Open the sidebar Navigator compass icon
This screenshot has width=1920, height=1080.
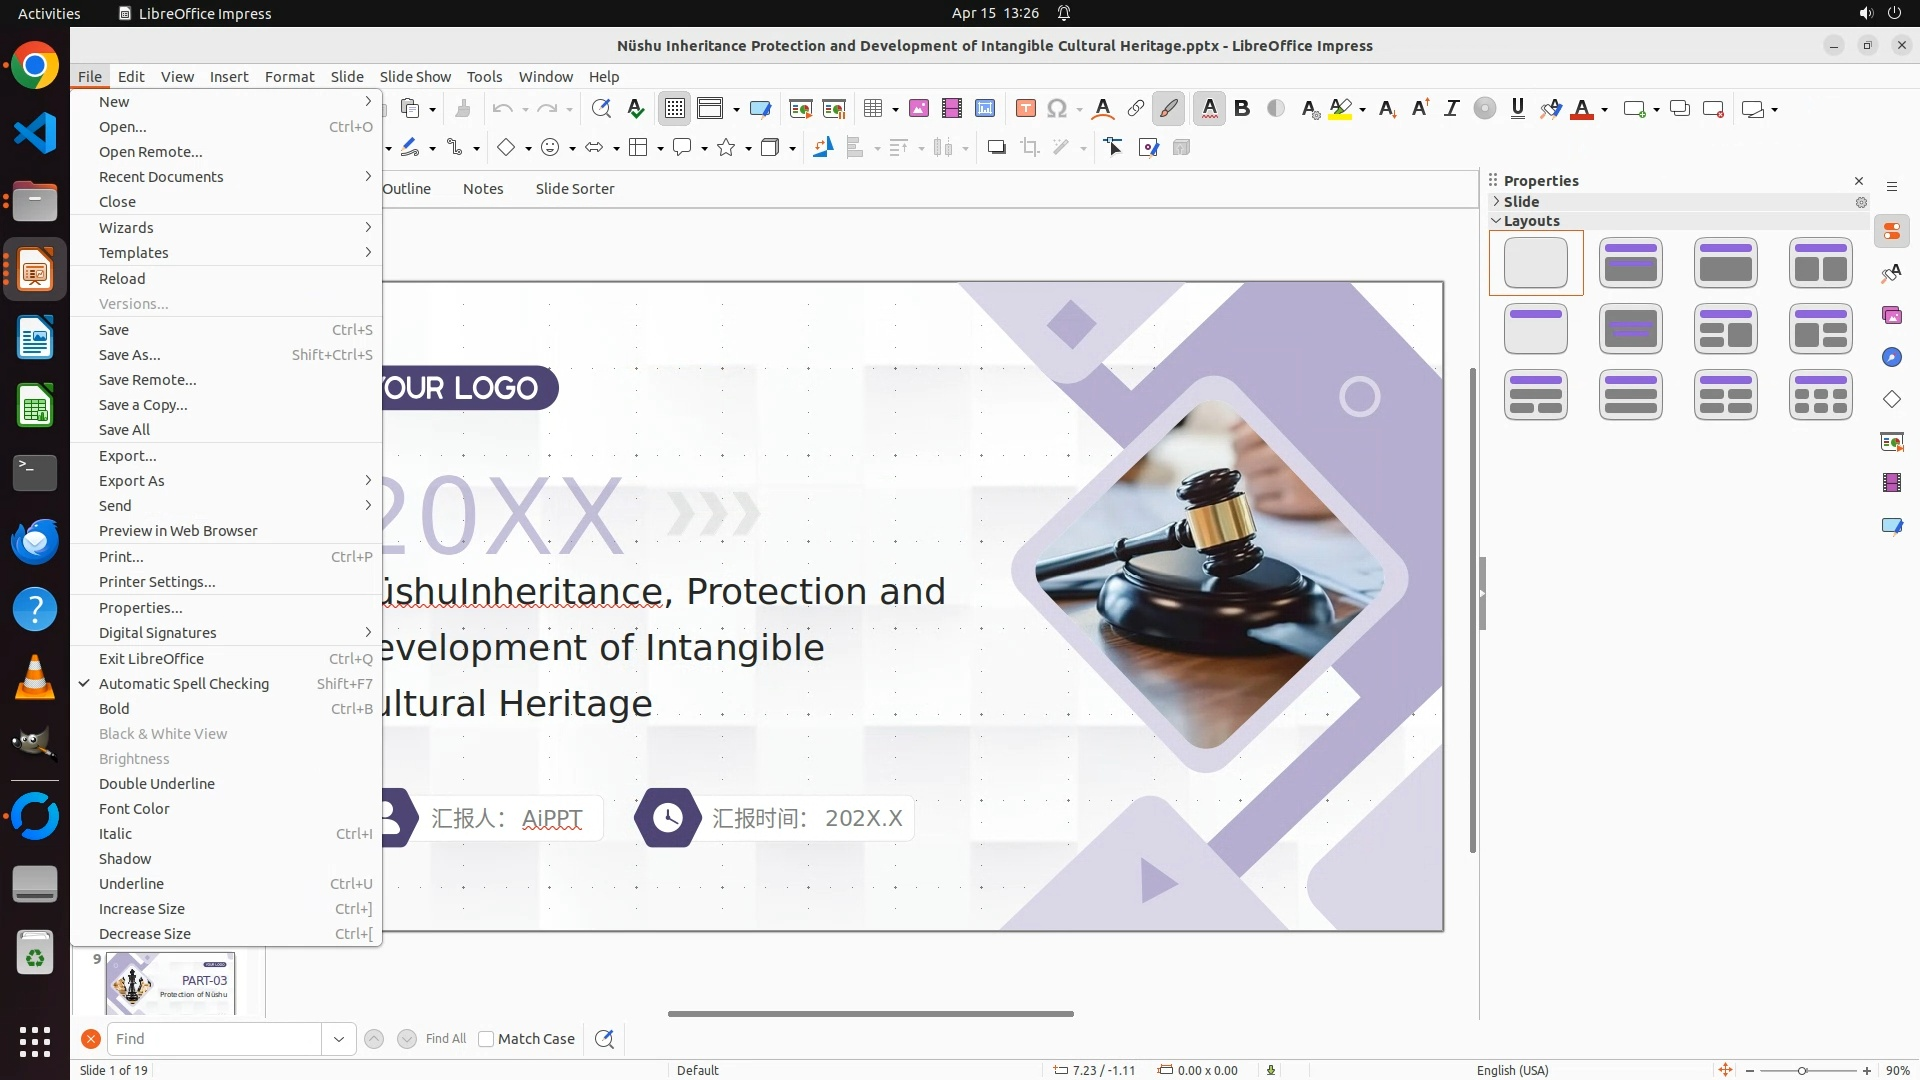pos(1891,358)
